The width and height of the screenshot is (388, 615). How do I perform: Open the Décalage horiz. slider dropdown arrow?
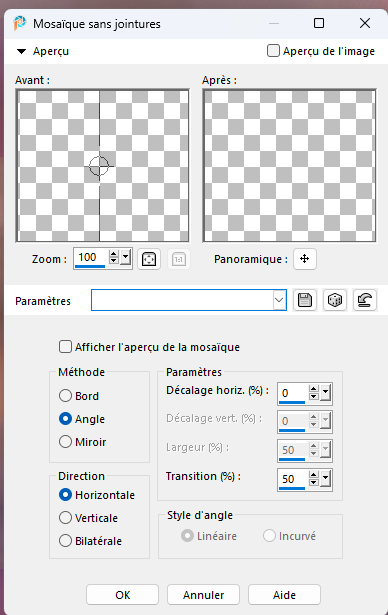click(x=325, y=392)
